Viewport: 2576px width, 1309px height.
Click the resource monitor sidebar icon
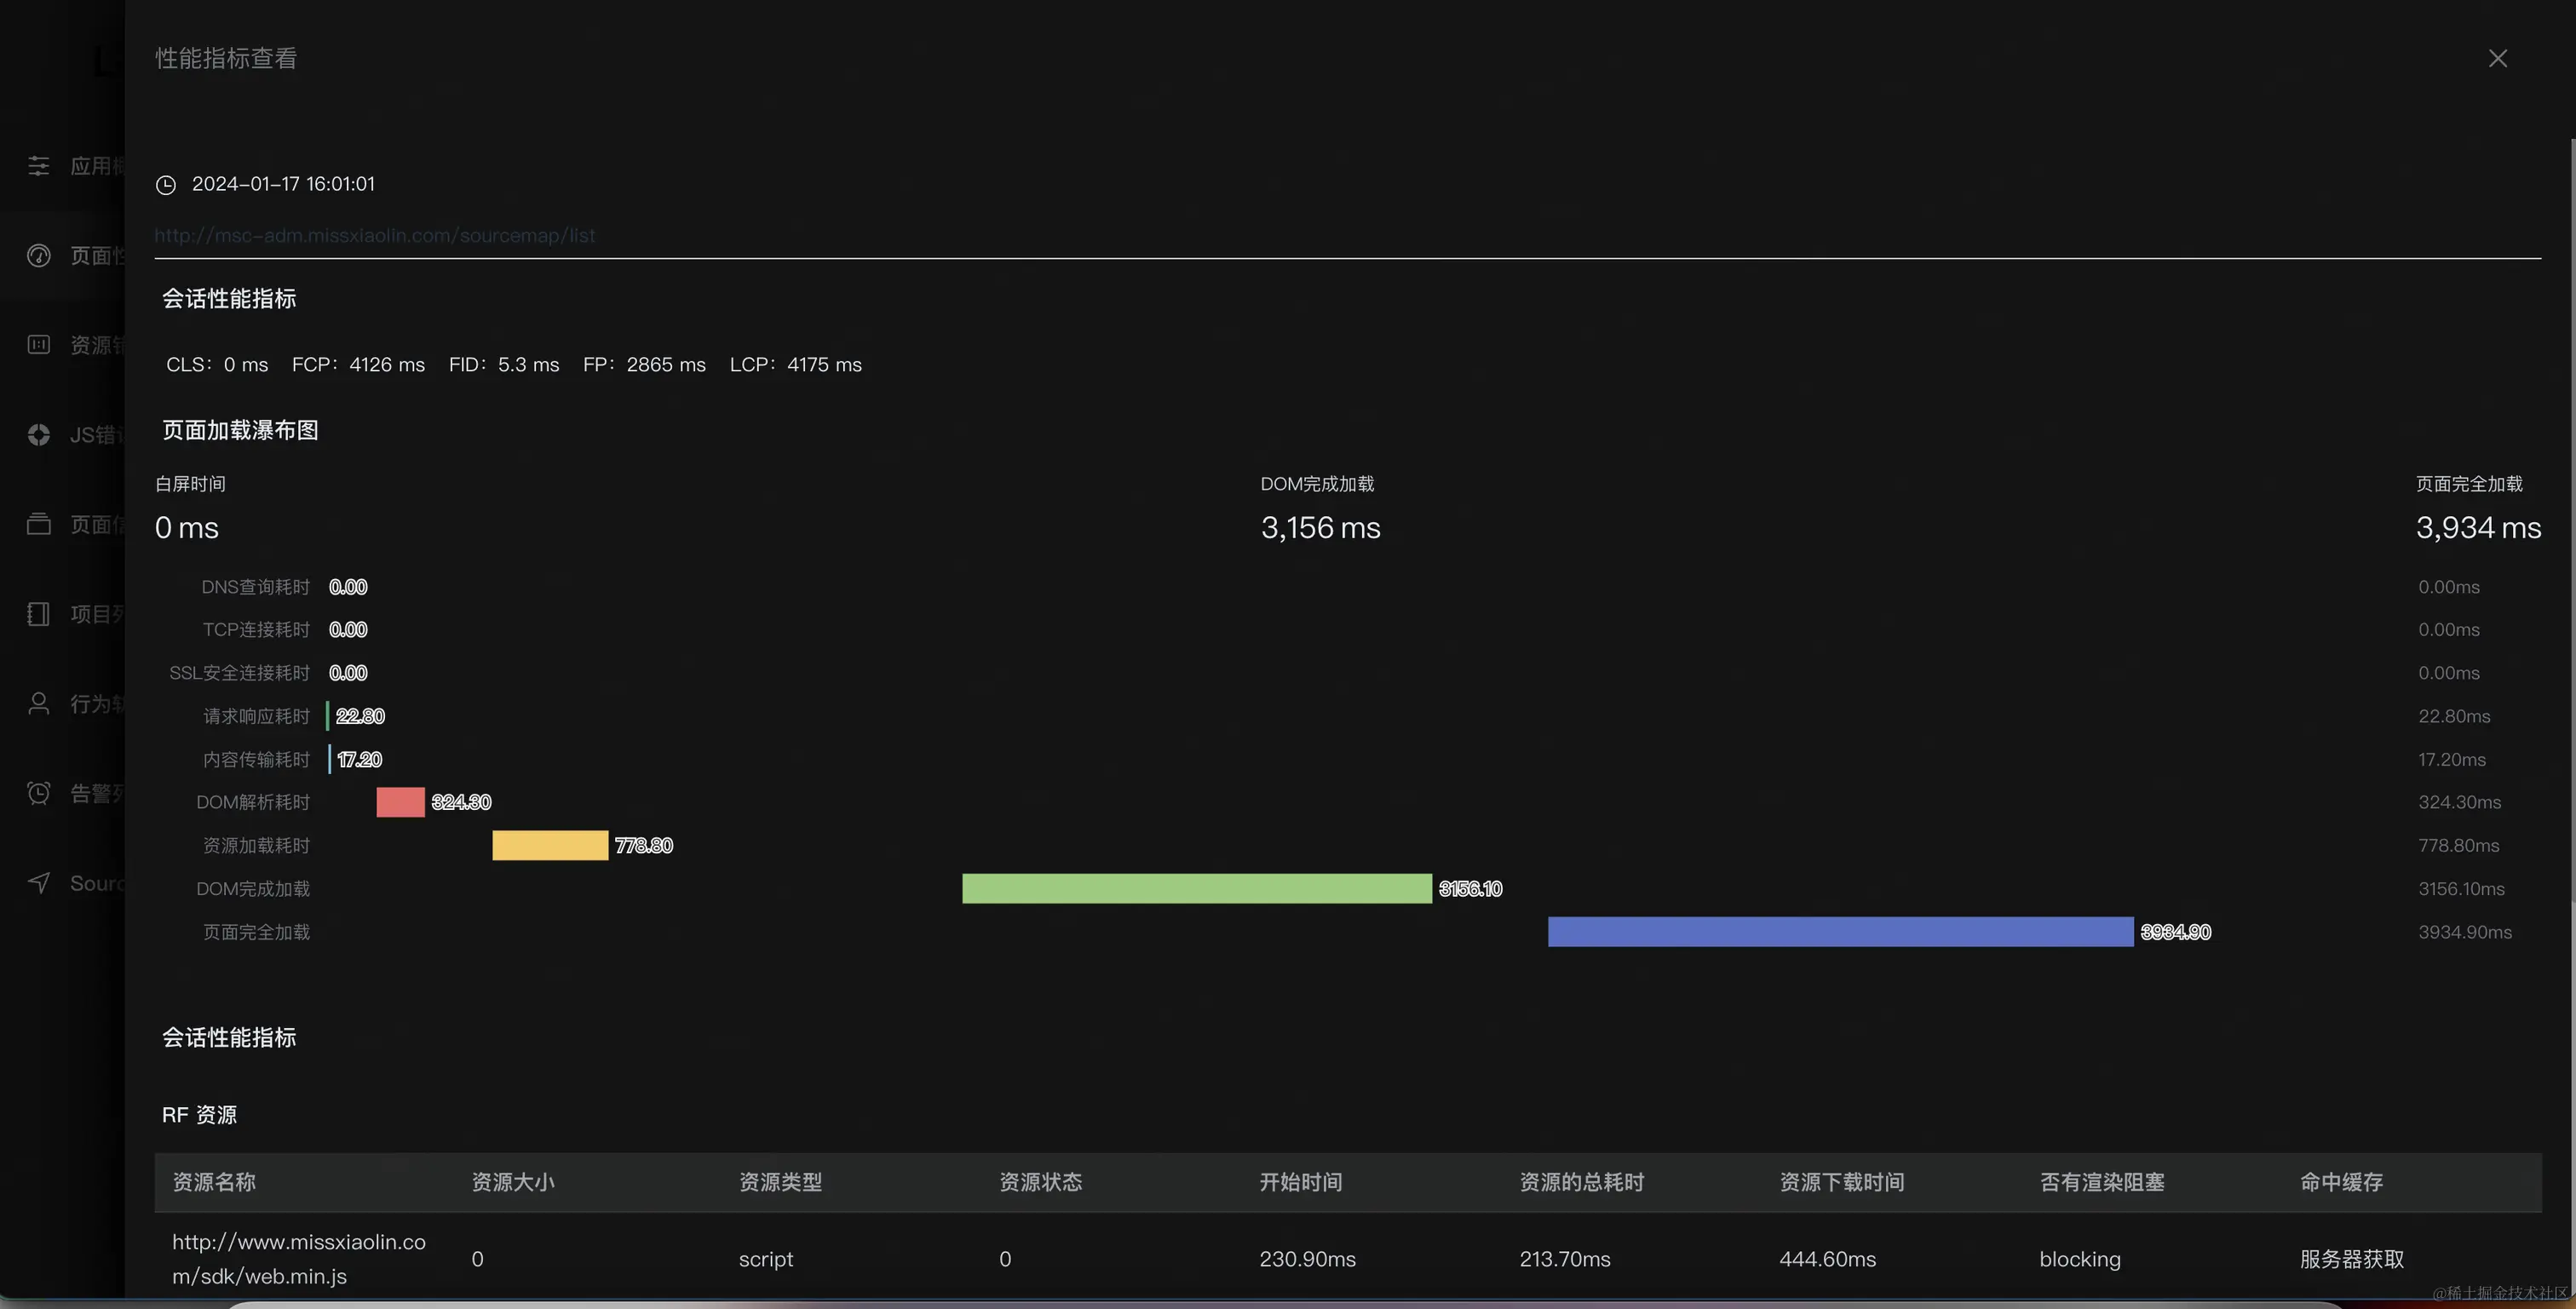39,345
